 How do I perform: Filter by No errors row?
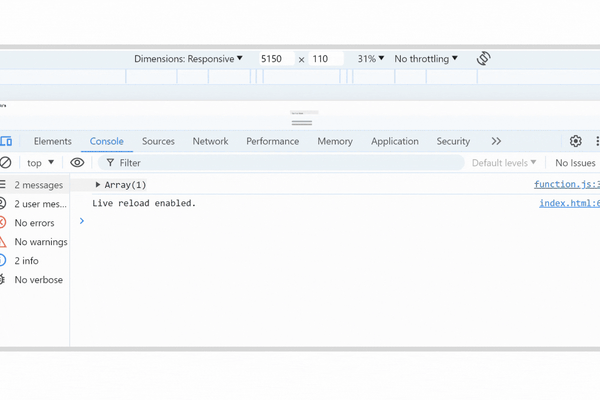[34, 223]
